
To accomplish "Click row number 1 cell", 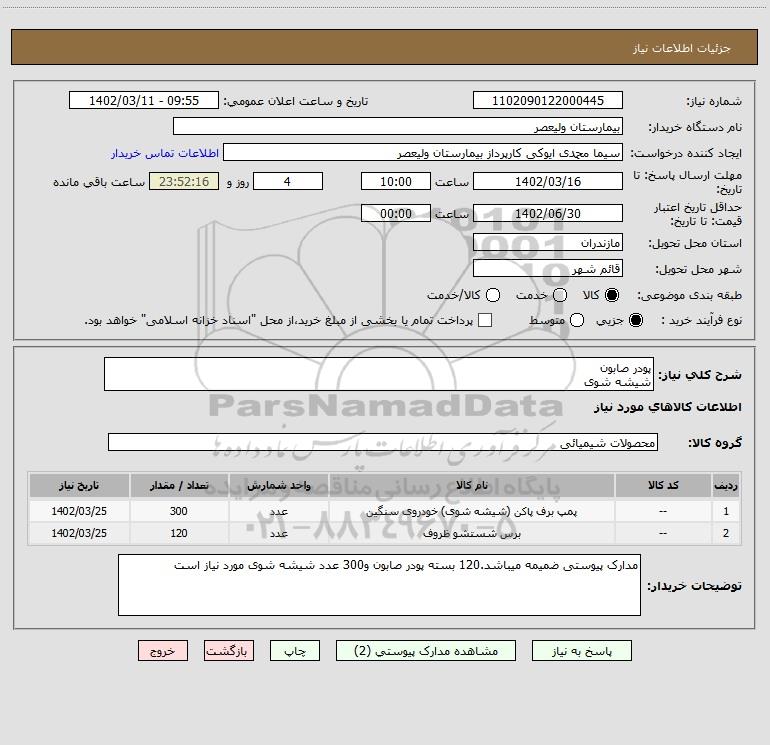I will tap(726, 511).
